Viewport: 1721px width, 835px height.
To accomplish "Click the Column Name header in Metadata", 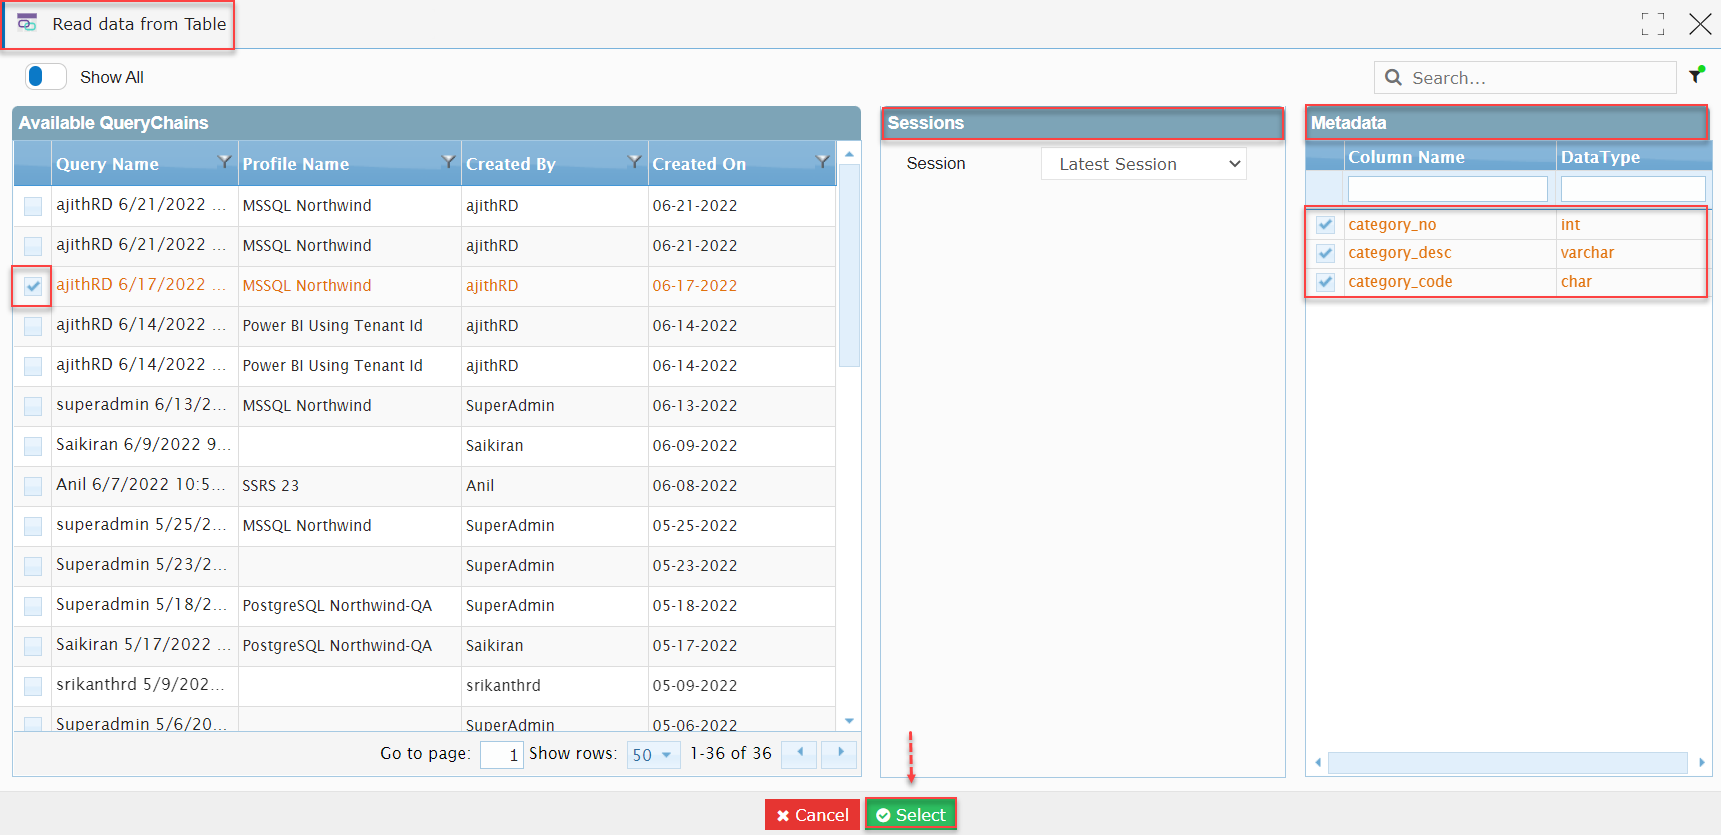I will [1406, 157].
